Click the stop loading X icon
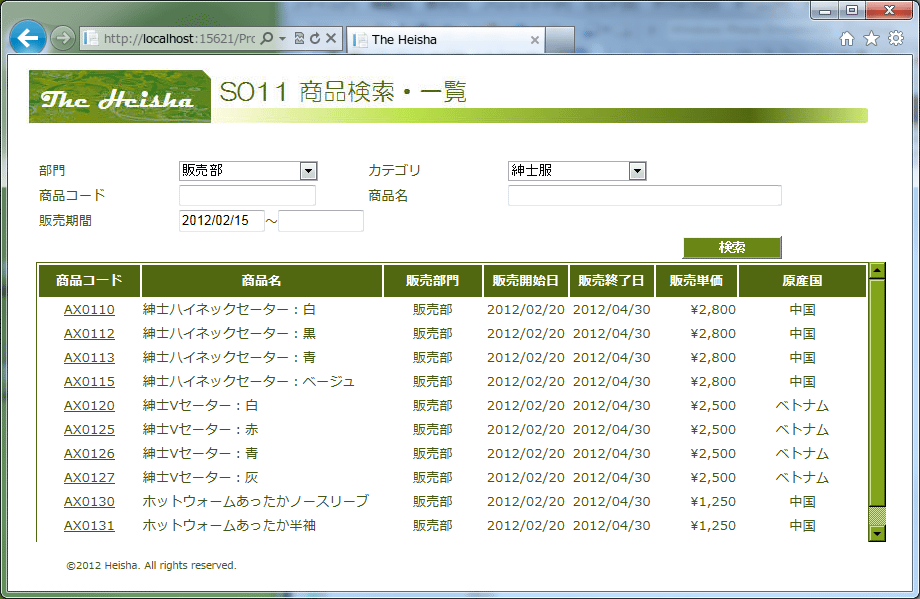This screenshot has width=920, height=599. 331,39
